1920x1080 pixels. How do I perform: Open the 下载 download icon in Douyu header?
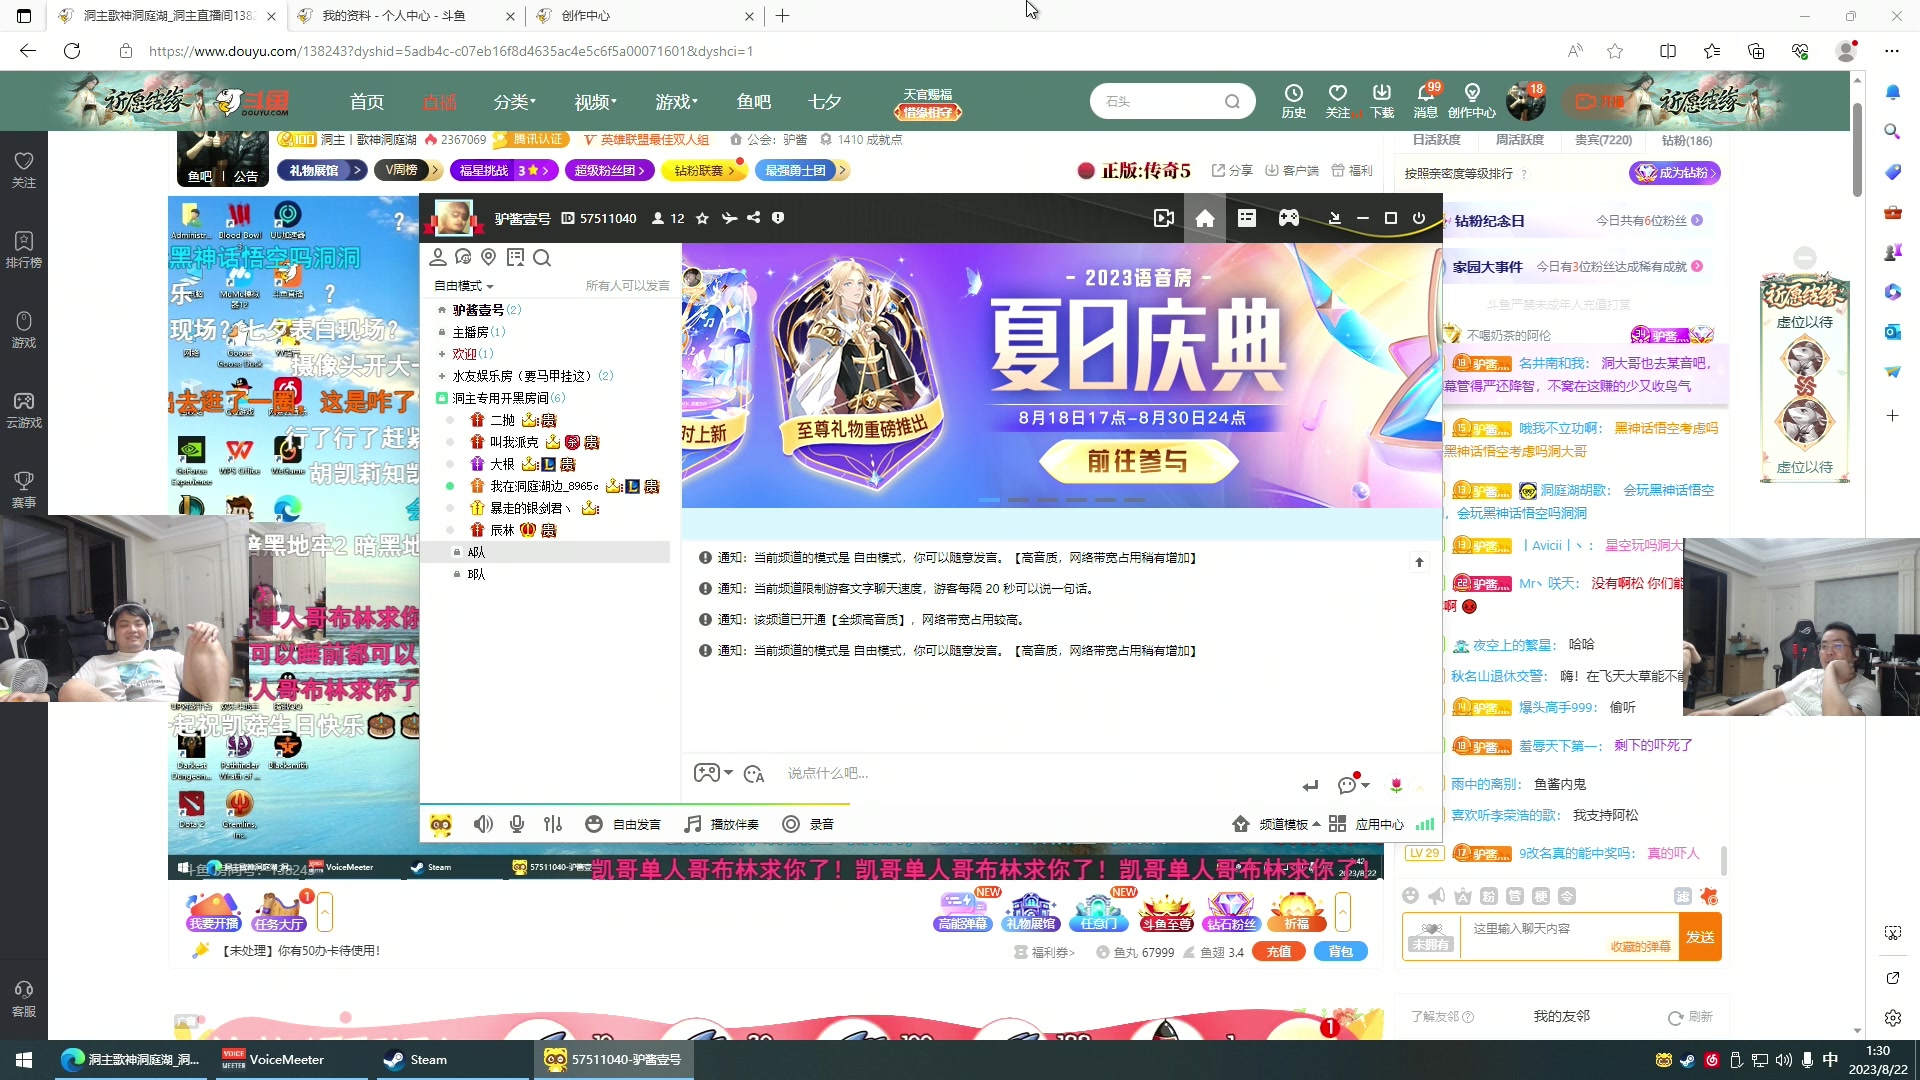pos(1382,101)
